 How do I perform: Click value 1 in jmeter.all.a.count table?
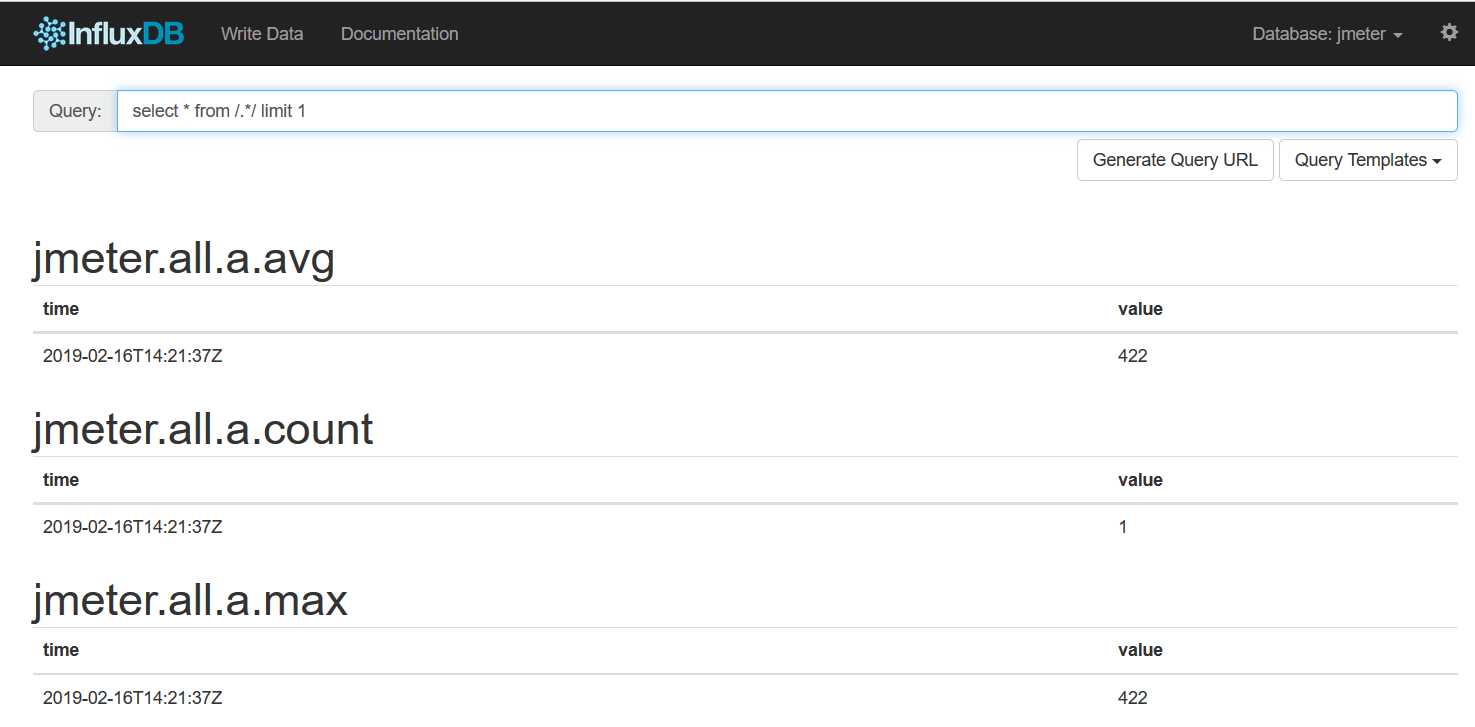[x=1123, y=527]
